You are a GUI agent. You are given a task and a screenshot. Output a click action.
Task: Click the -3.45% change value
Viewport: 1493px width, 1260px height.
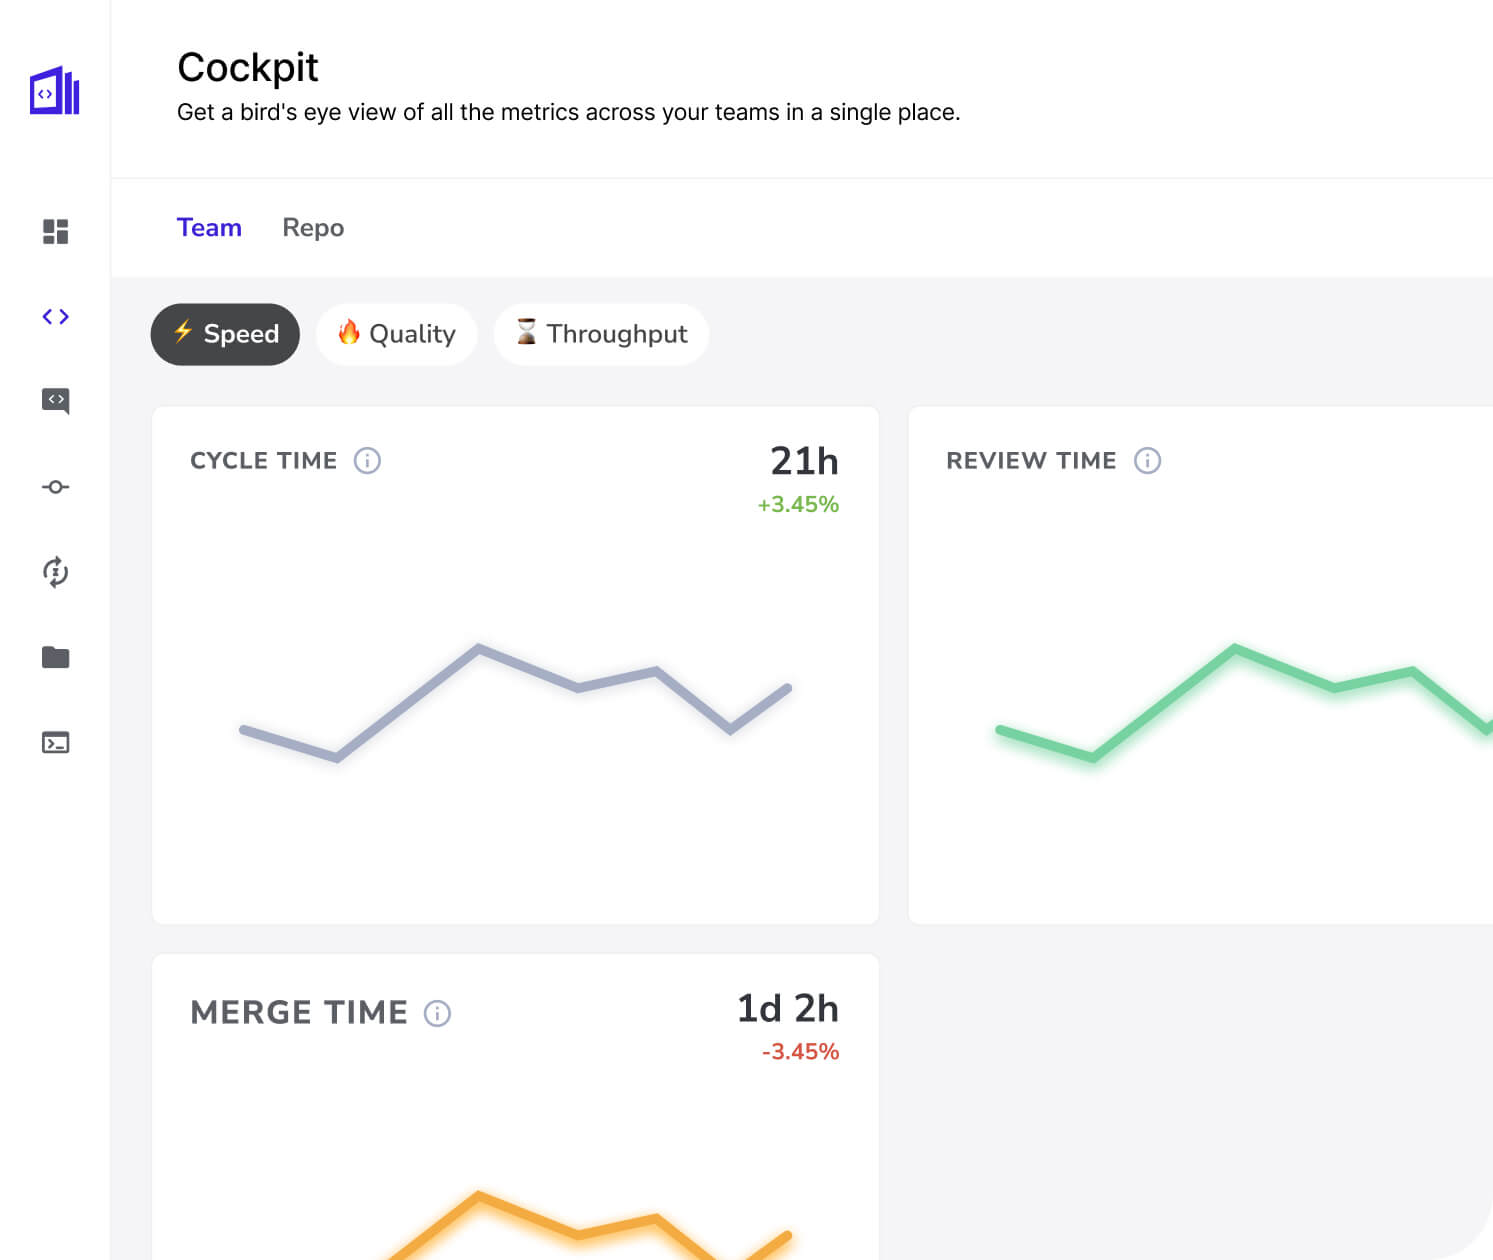click(x=800, y=1052)
